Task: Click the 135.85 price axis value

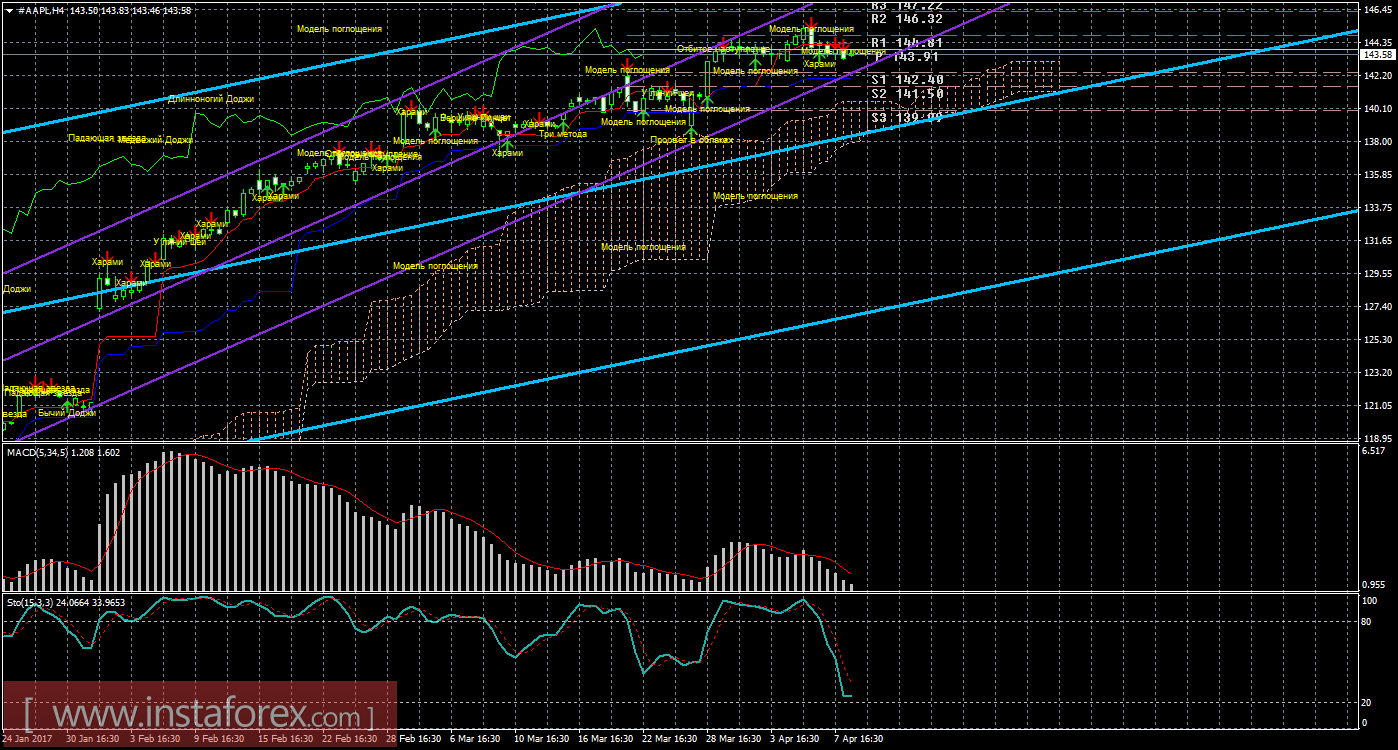Action: tap(1378, 174)
